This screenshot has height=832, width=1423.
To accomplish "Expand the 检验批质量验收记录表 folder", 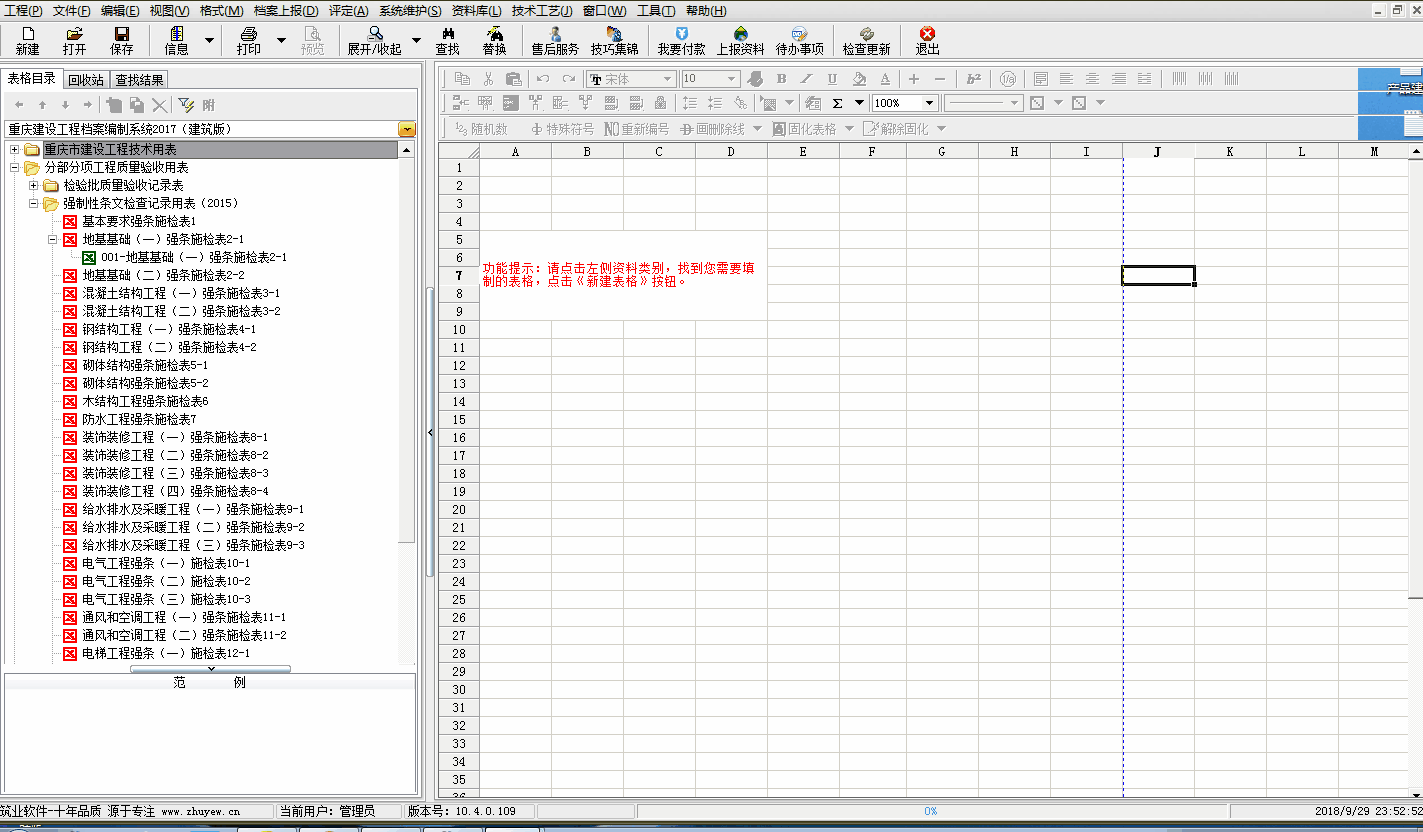I will 34,185.
